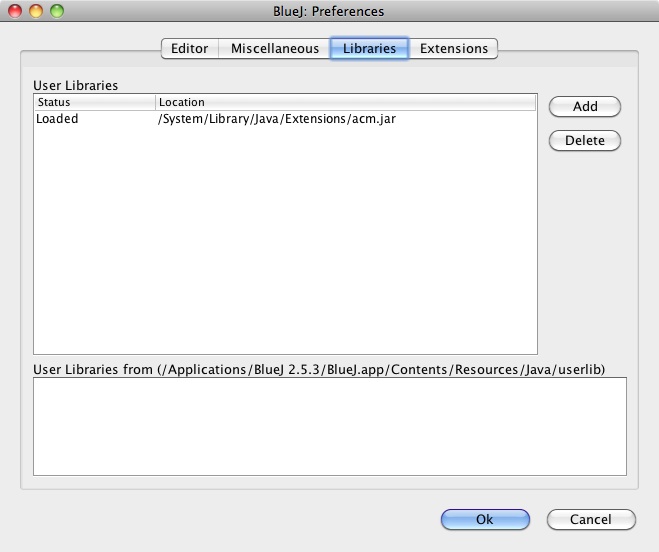This screenshot has height=552, width=659.
Task: Open the Miscellaneous tab
Action: [275, 48]
